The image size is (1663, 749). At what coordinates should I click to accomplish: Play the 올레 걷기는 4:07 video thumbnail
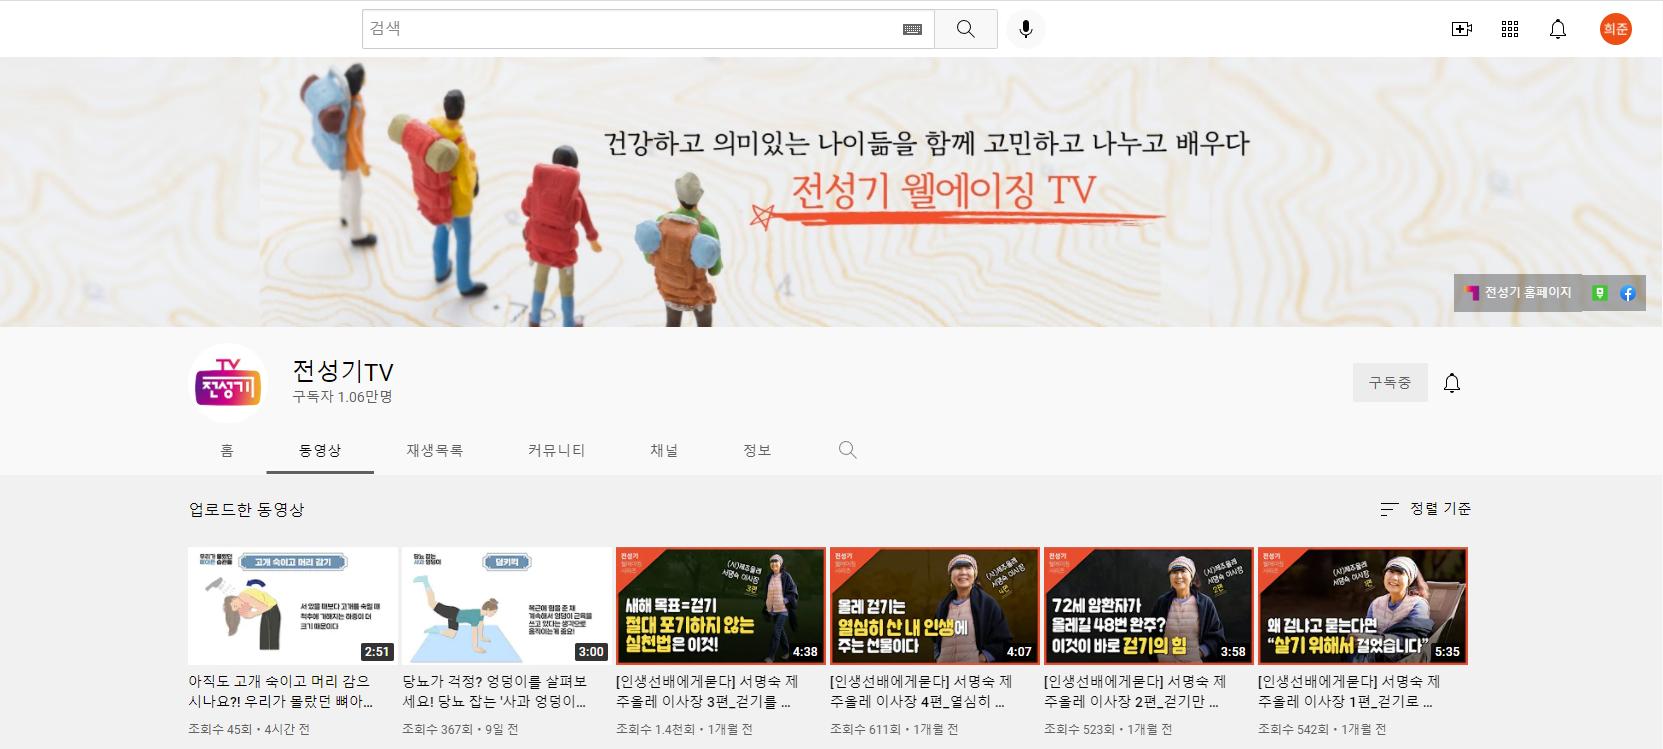click(x=935, y=606)
